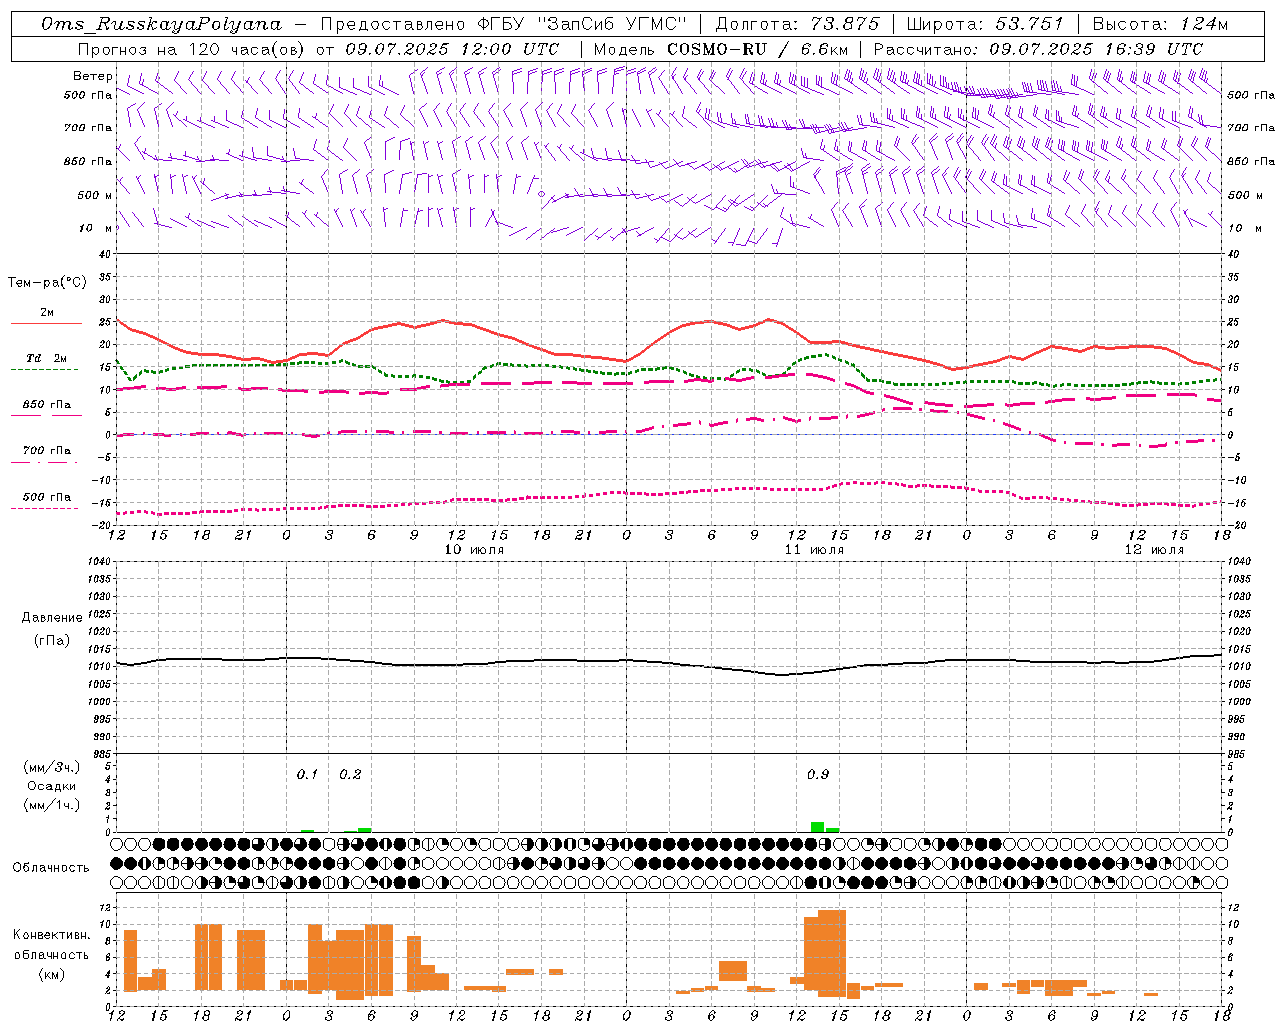1280x1024 pixels.
Task: Click the 'Конвективн.' convective cloud label
Action: [x=51, y=935]
